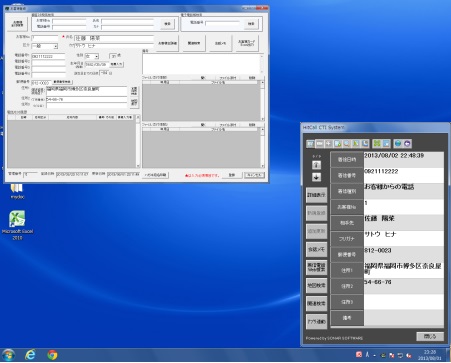
Task: Click 関連検索 button in HitCall panel
Action: coord(316,304)
